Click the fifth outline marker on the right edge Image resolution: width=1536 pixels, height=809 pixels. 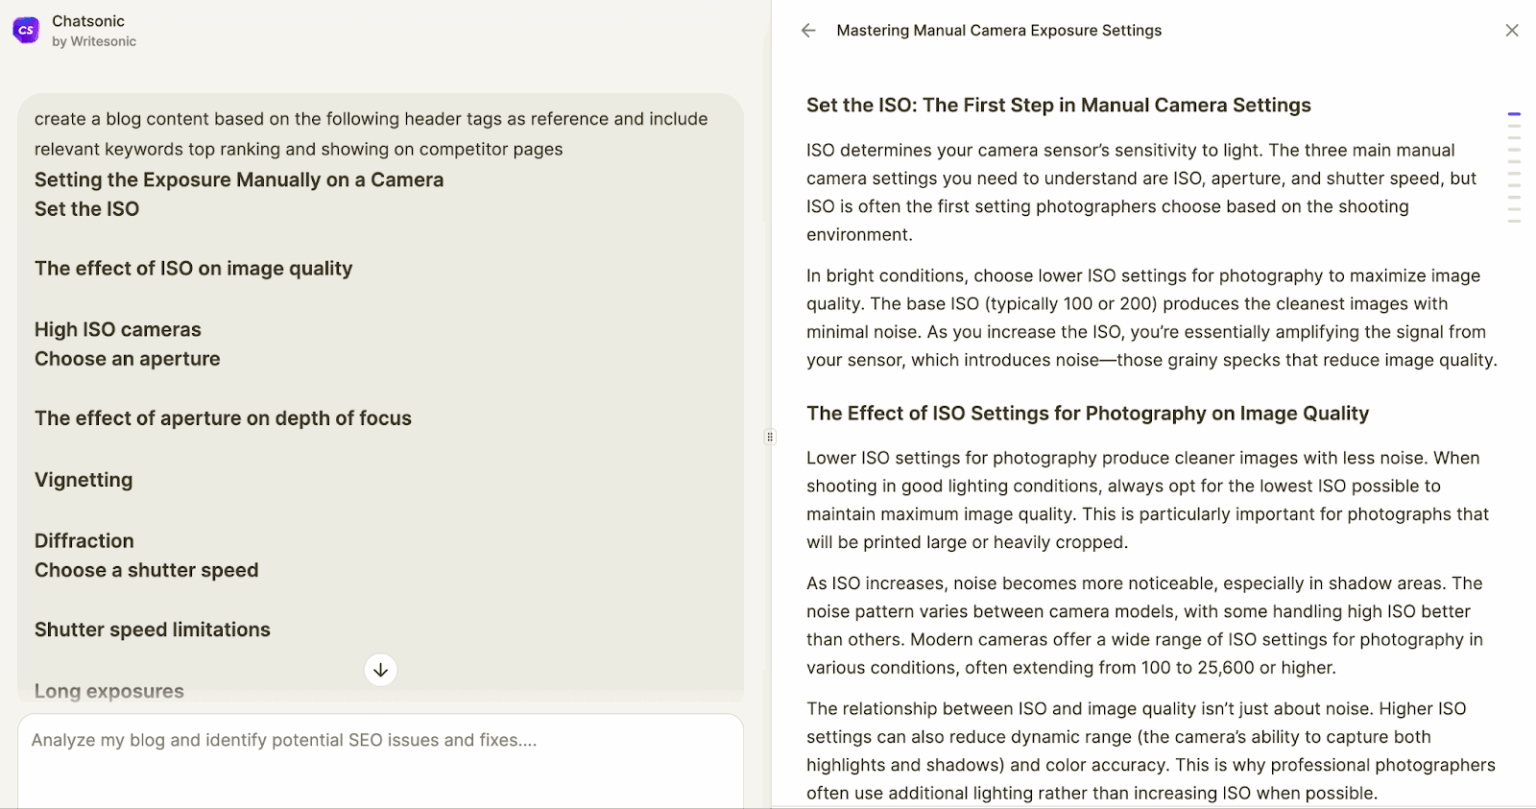click(x=1514, y=161)
